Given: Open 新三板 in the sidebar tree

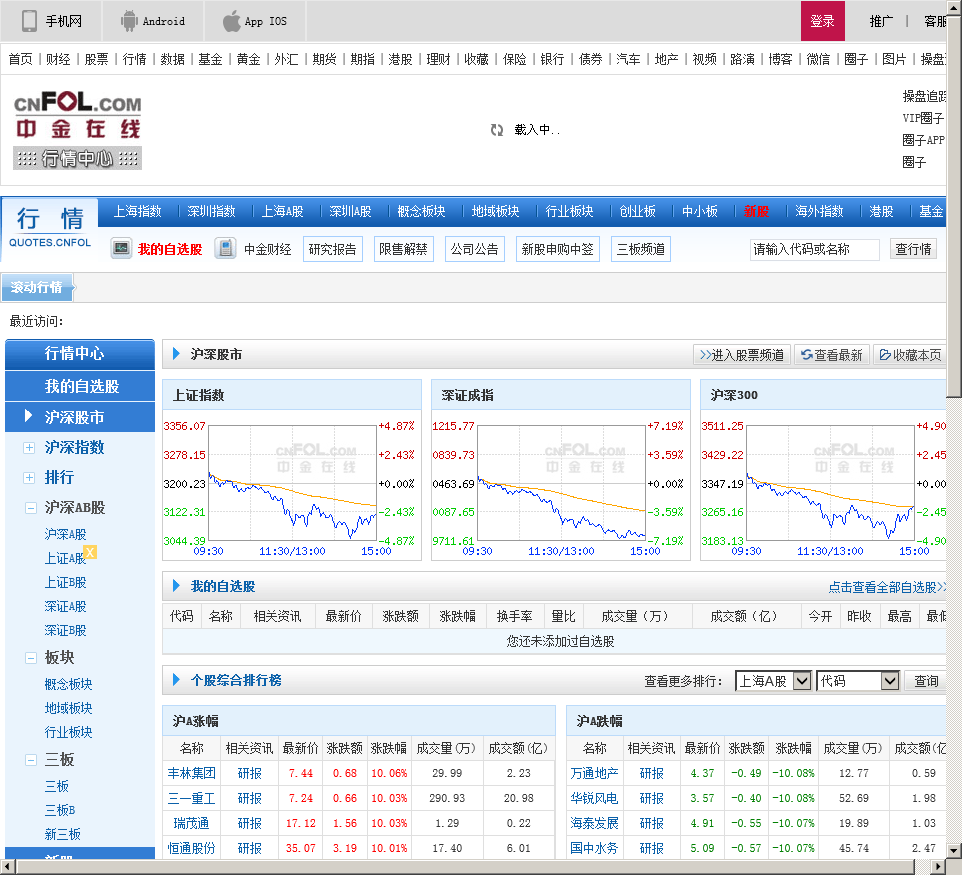Looking at the screenshot, I should click(63, 834).
